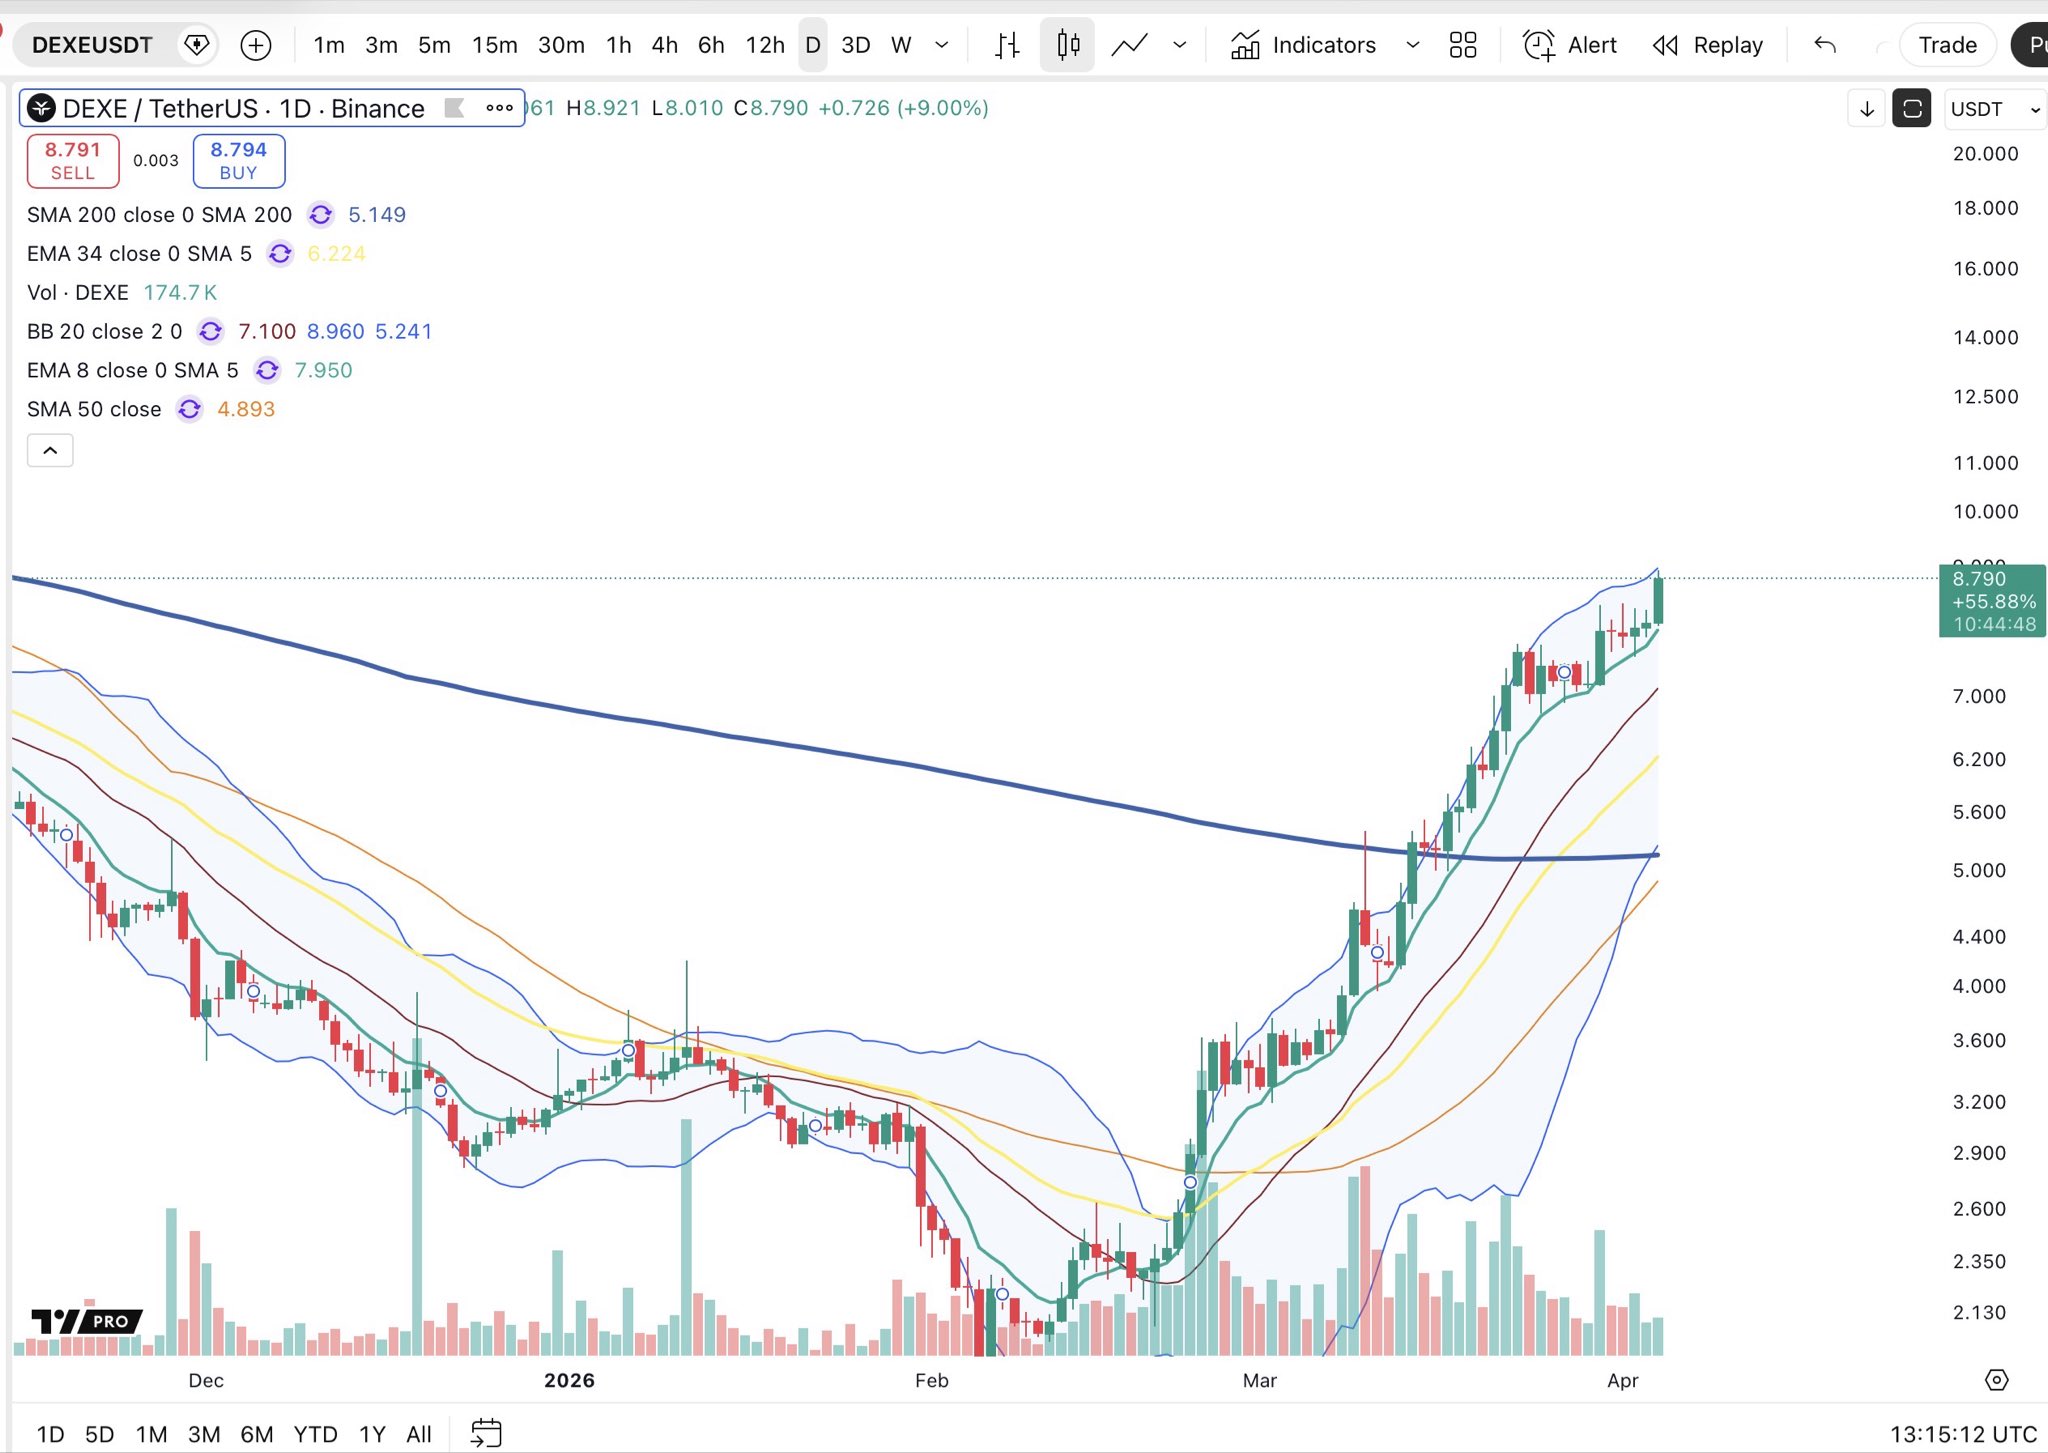Click the 8.791 SELL button
Image resolution: width=2048 pixels, height=1453 pixels.
tap(73, 161)
